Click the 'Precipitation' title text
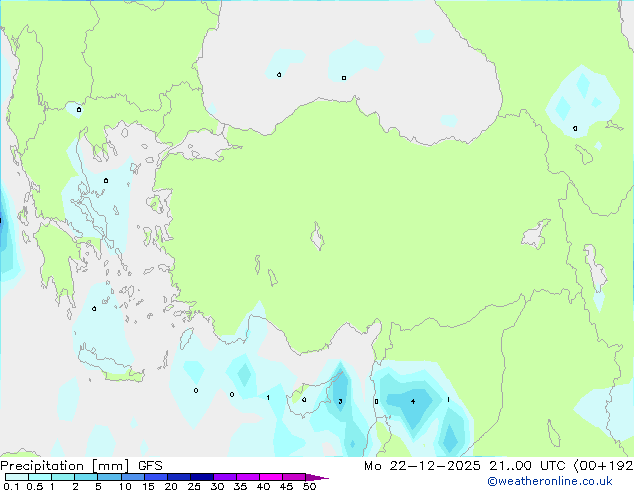634x490 pixels. pyautogui.click(x=42, y=466)
